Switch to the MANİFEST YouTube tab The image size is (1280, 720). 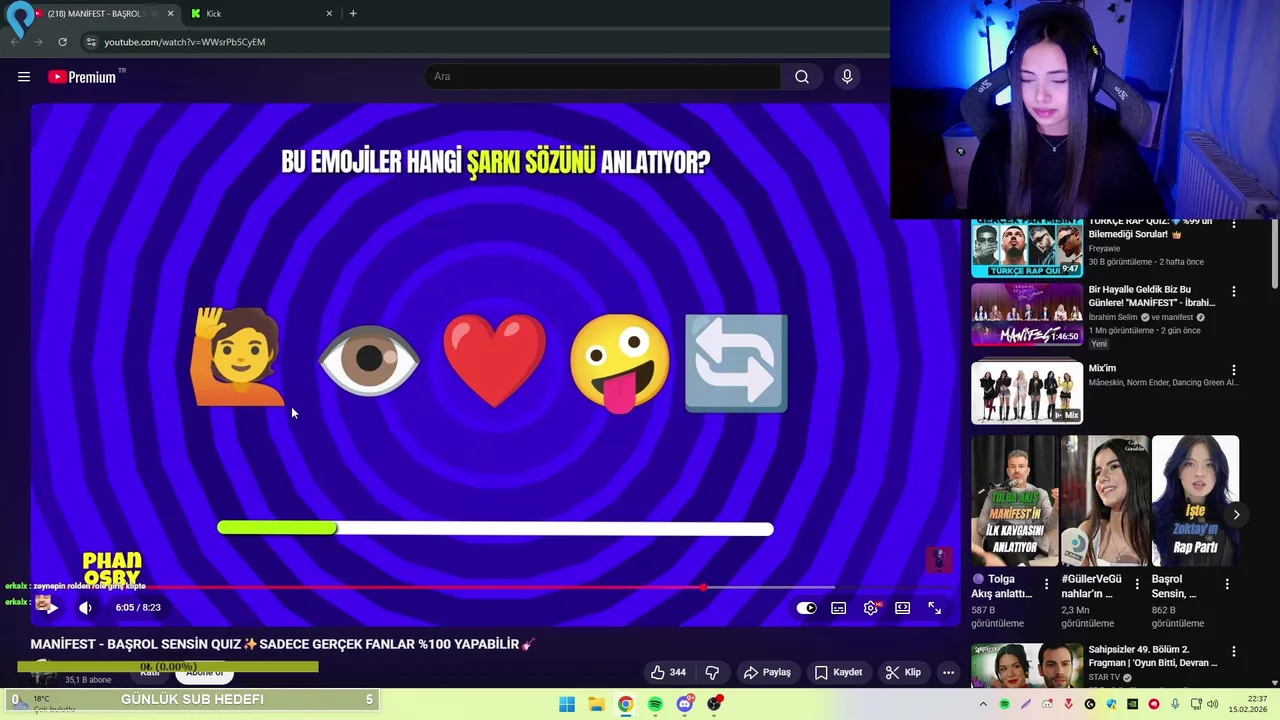[x=96, y=13]
